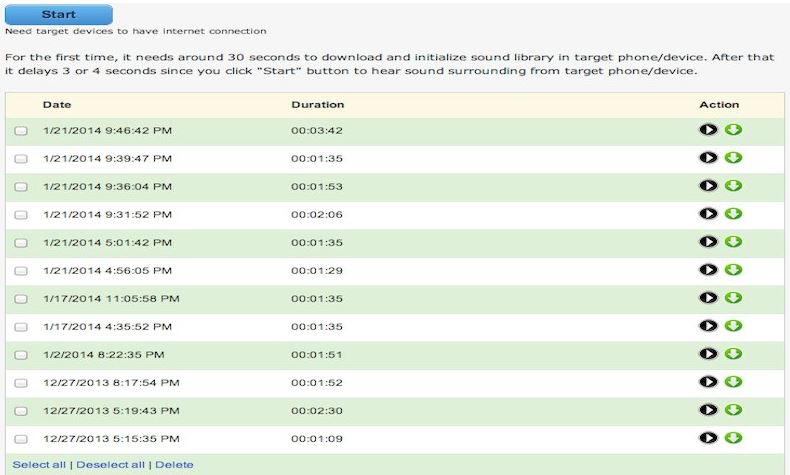The width and height of the screenshot is (790, 475).
Task: Download the 12/27/2013 8:17:54 PM recording
Action: tap(733, 382)
